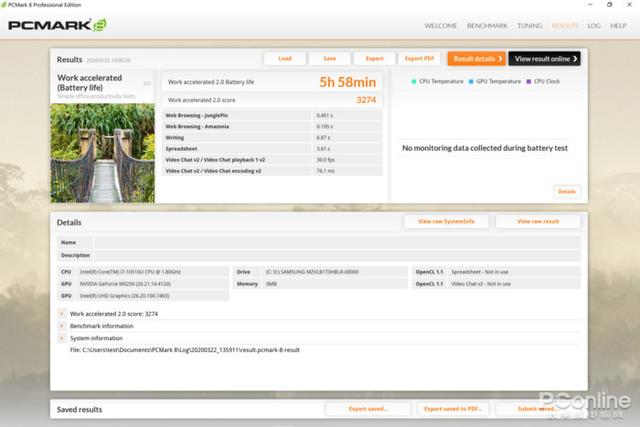The height and width of the screenshot is (427, 640).
Task: Restore the PCMark 8 window size
Action: (609, 4)
